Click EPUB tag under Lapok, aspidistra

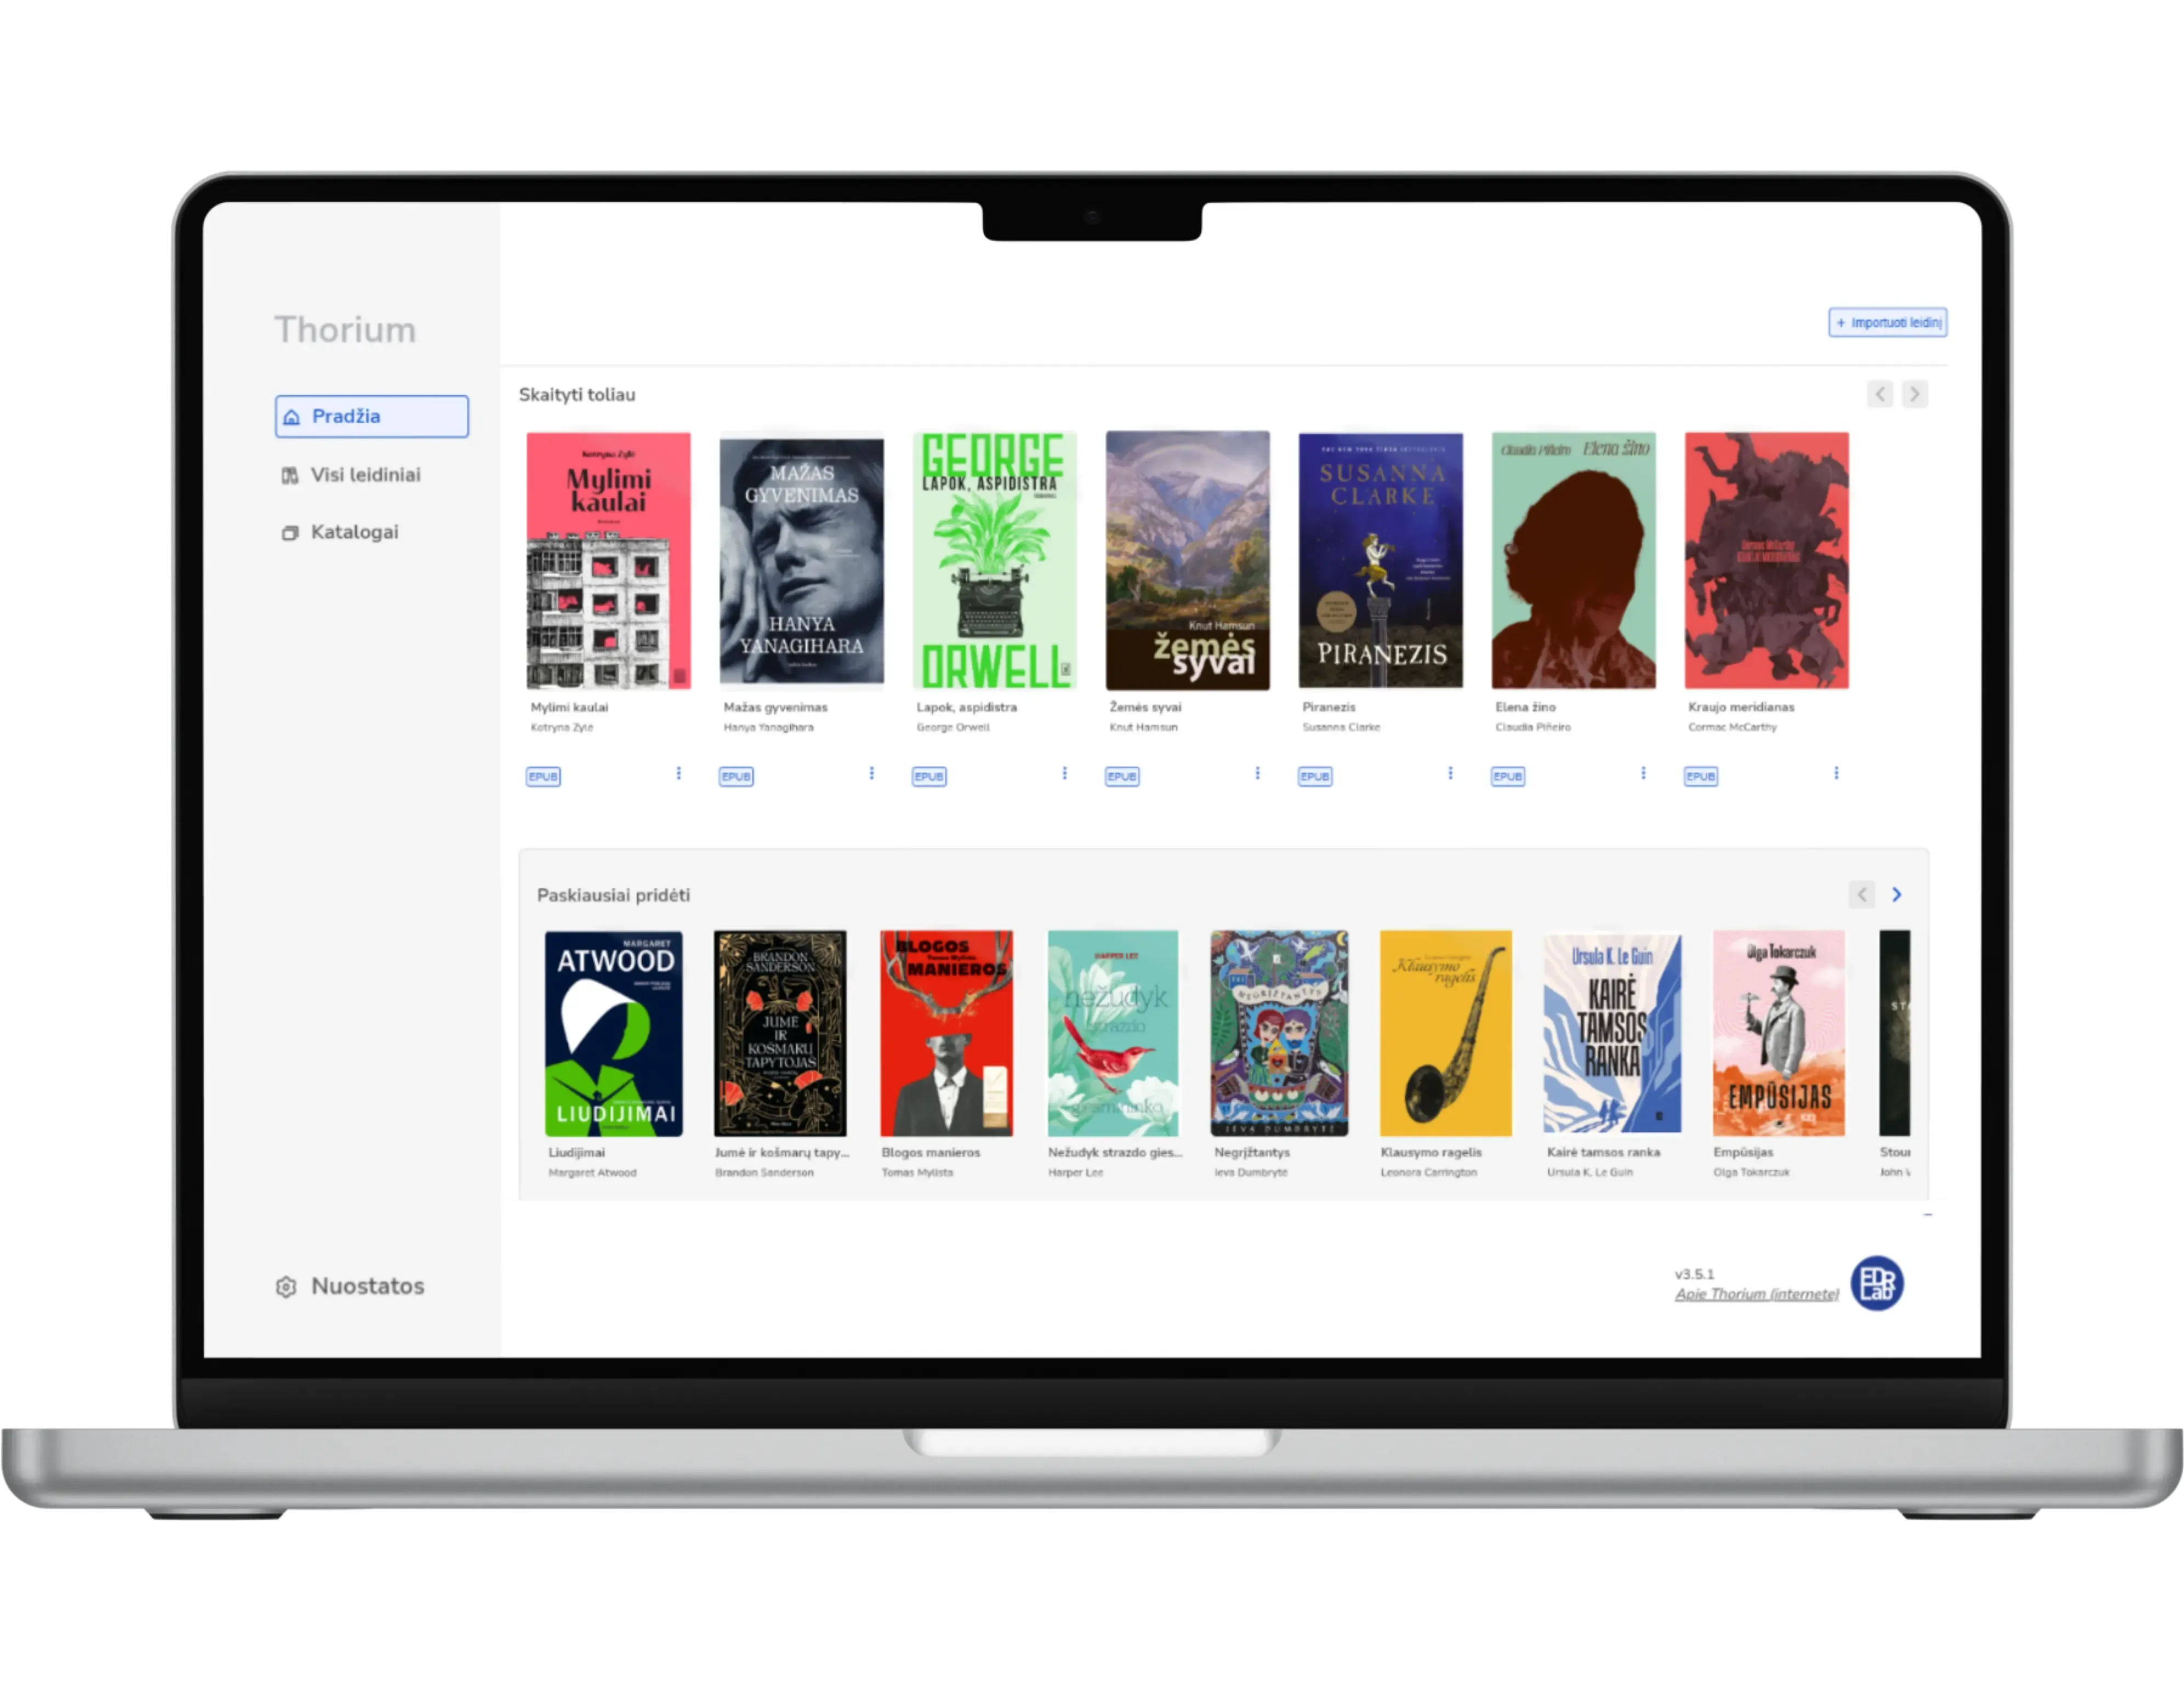pos(929,777)
